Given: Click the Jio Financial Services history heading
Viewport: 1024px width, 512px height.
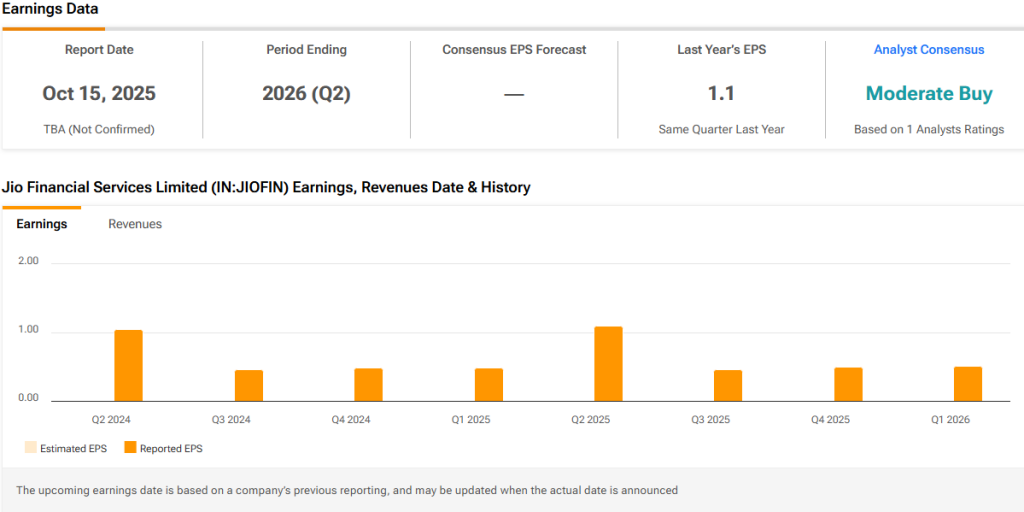Looking at the screenshot, I should (266, 188).
